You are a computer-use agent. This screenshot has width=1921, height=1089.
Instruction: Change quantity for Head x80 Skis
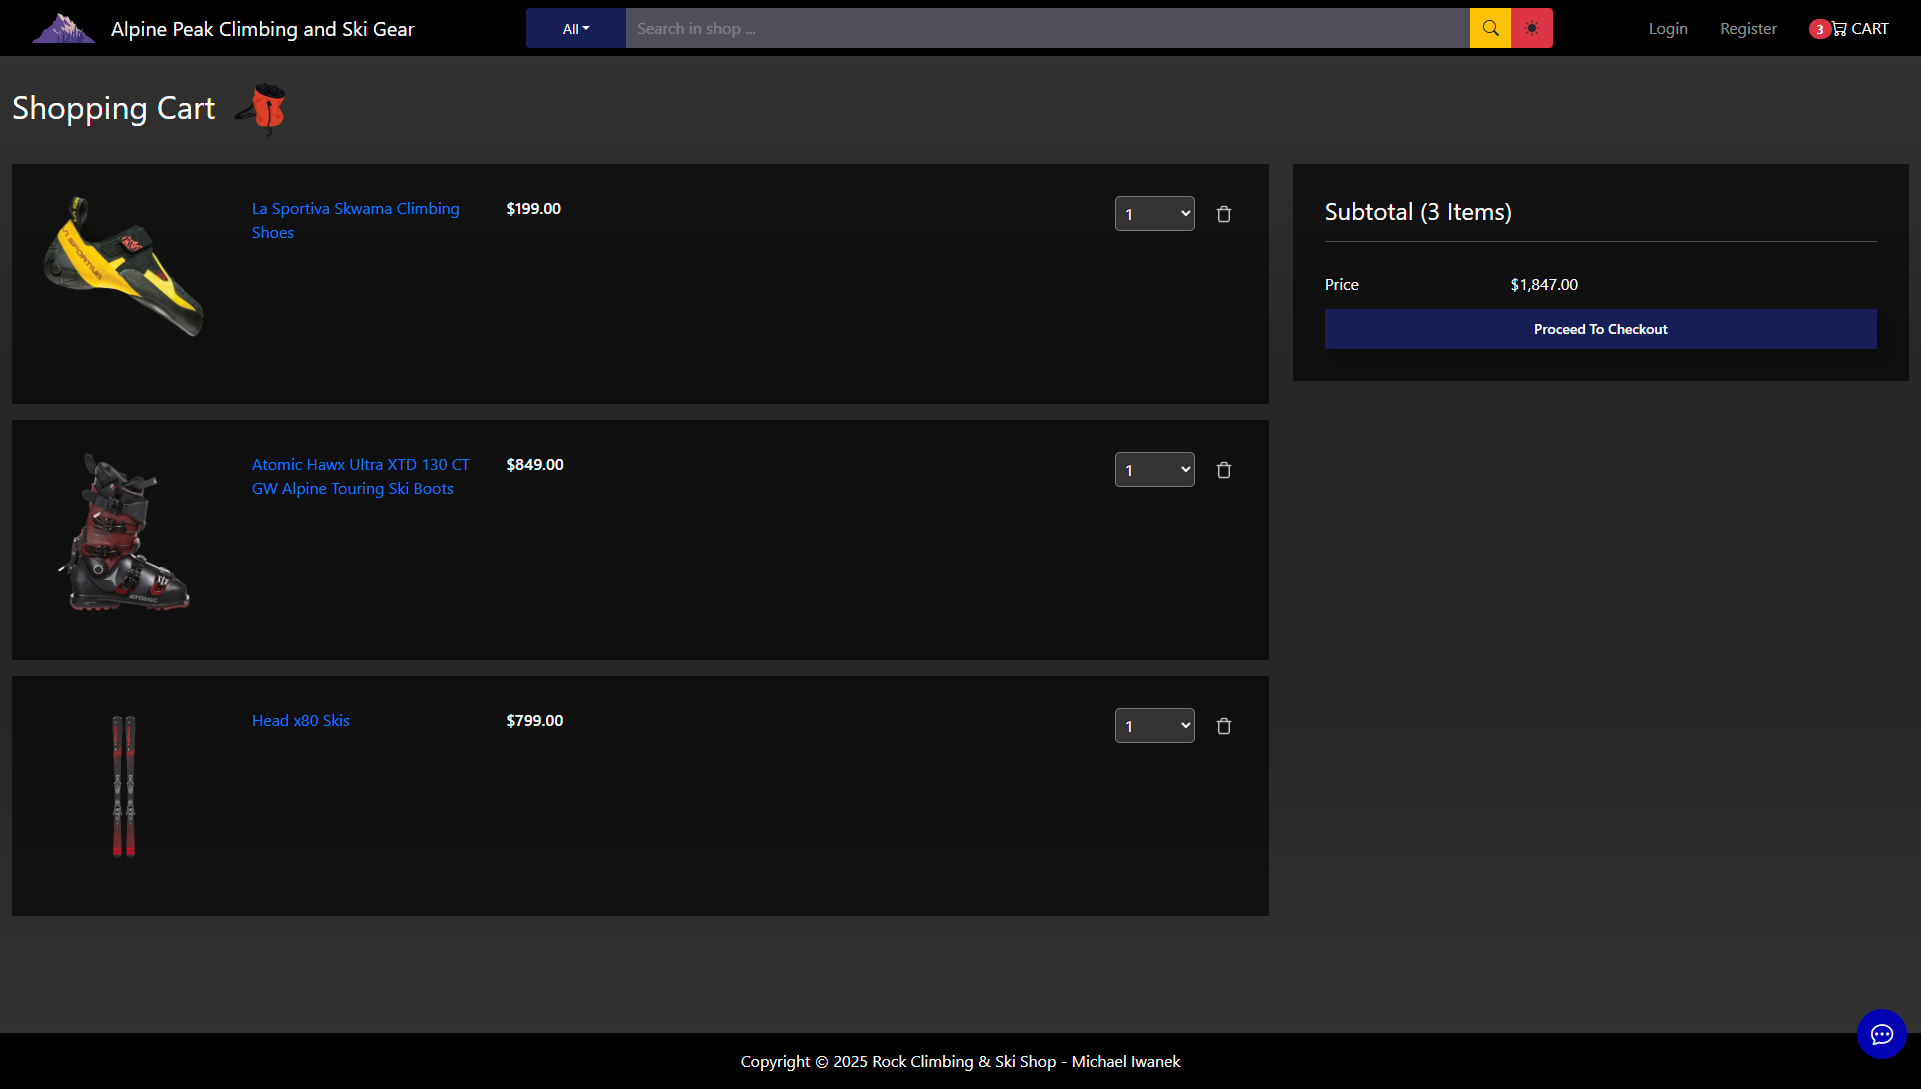click(x=1154, y=726)
